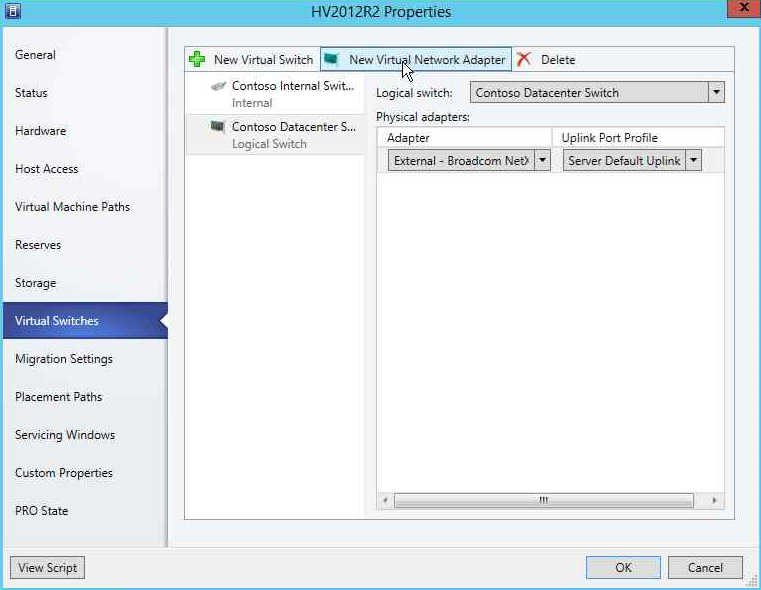This screenshot has width=761, height=590.
Task: Click the Contoso Datacenter Switch card icon
Action: pyautogui.click(x=217, y=127)
